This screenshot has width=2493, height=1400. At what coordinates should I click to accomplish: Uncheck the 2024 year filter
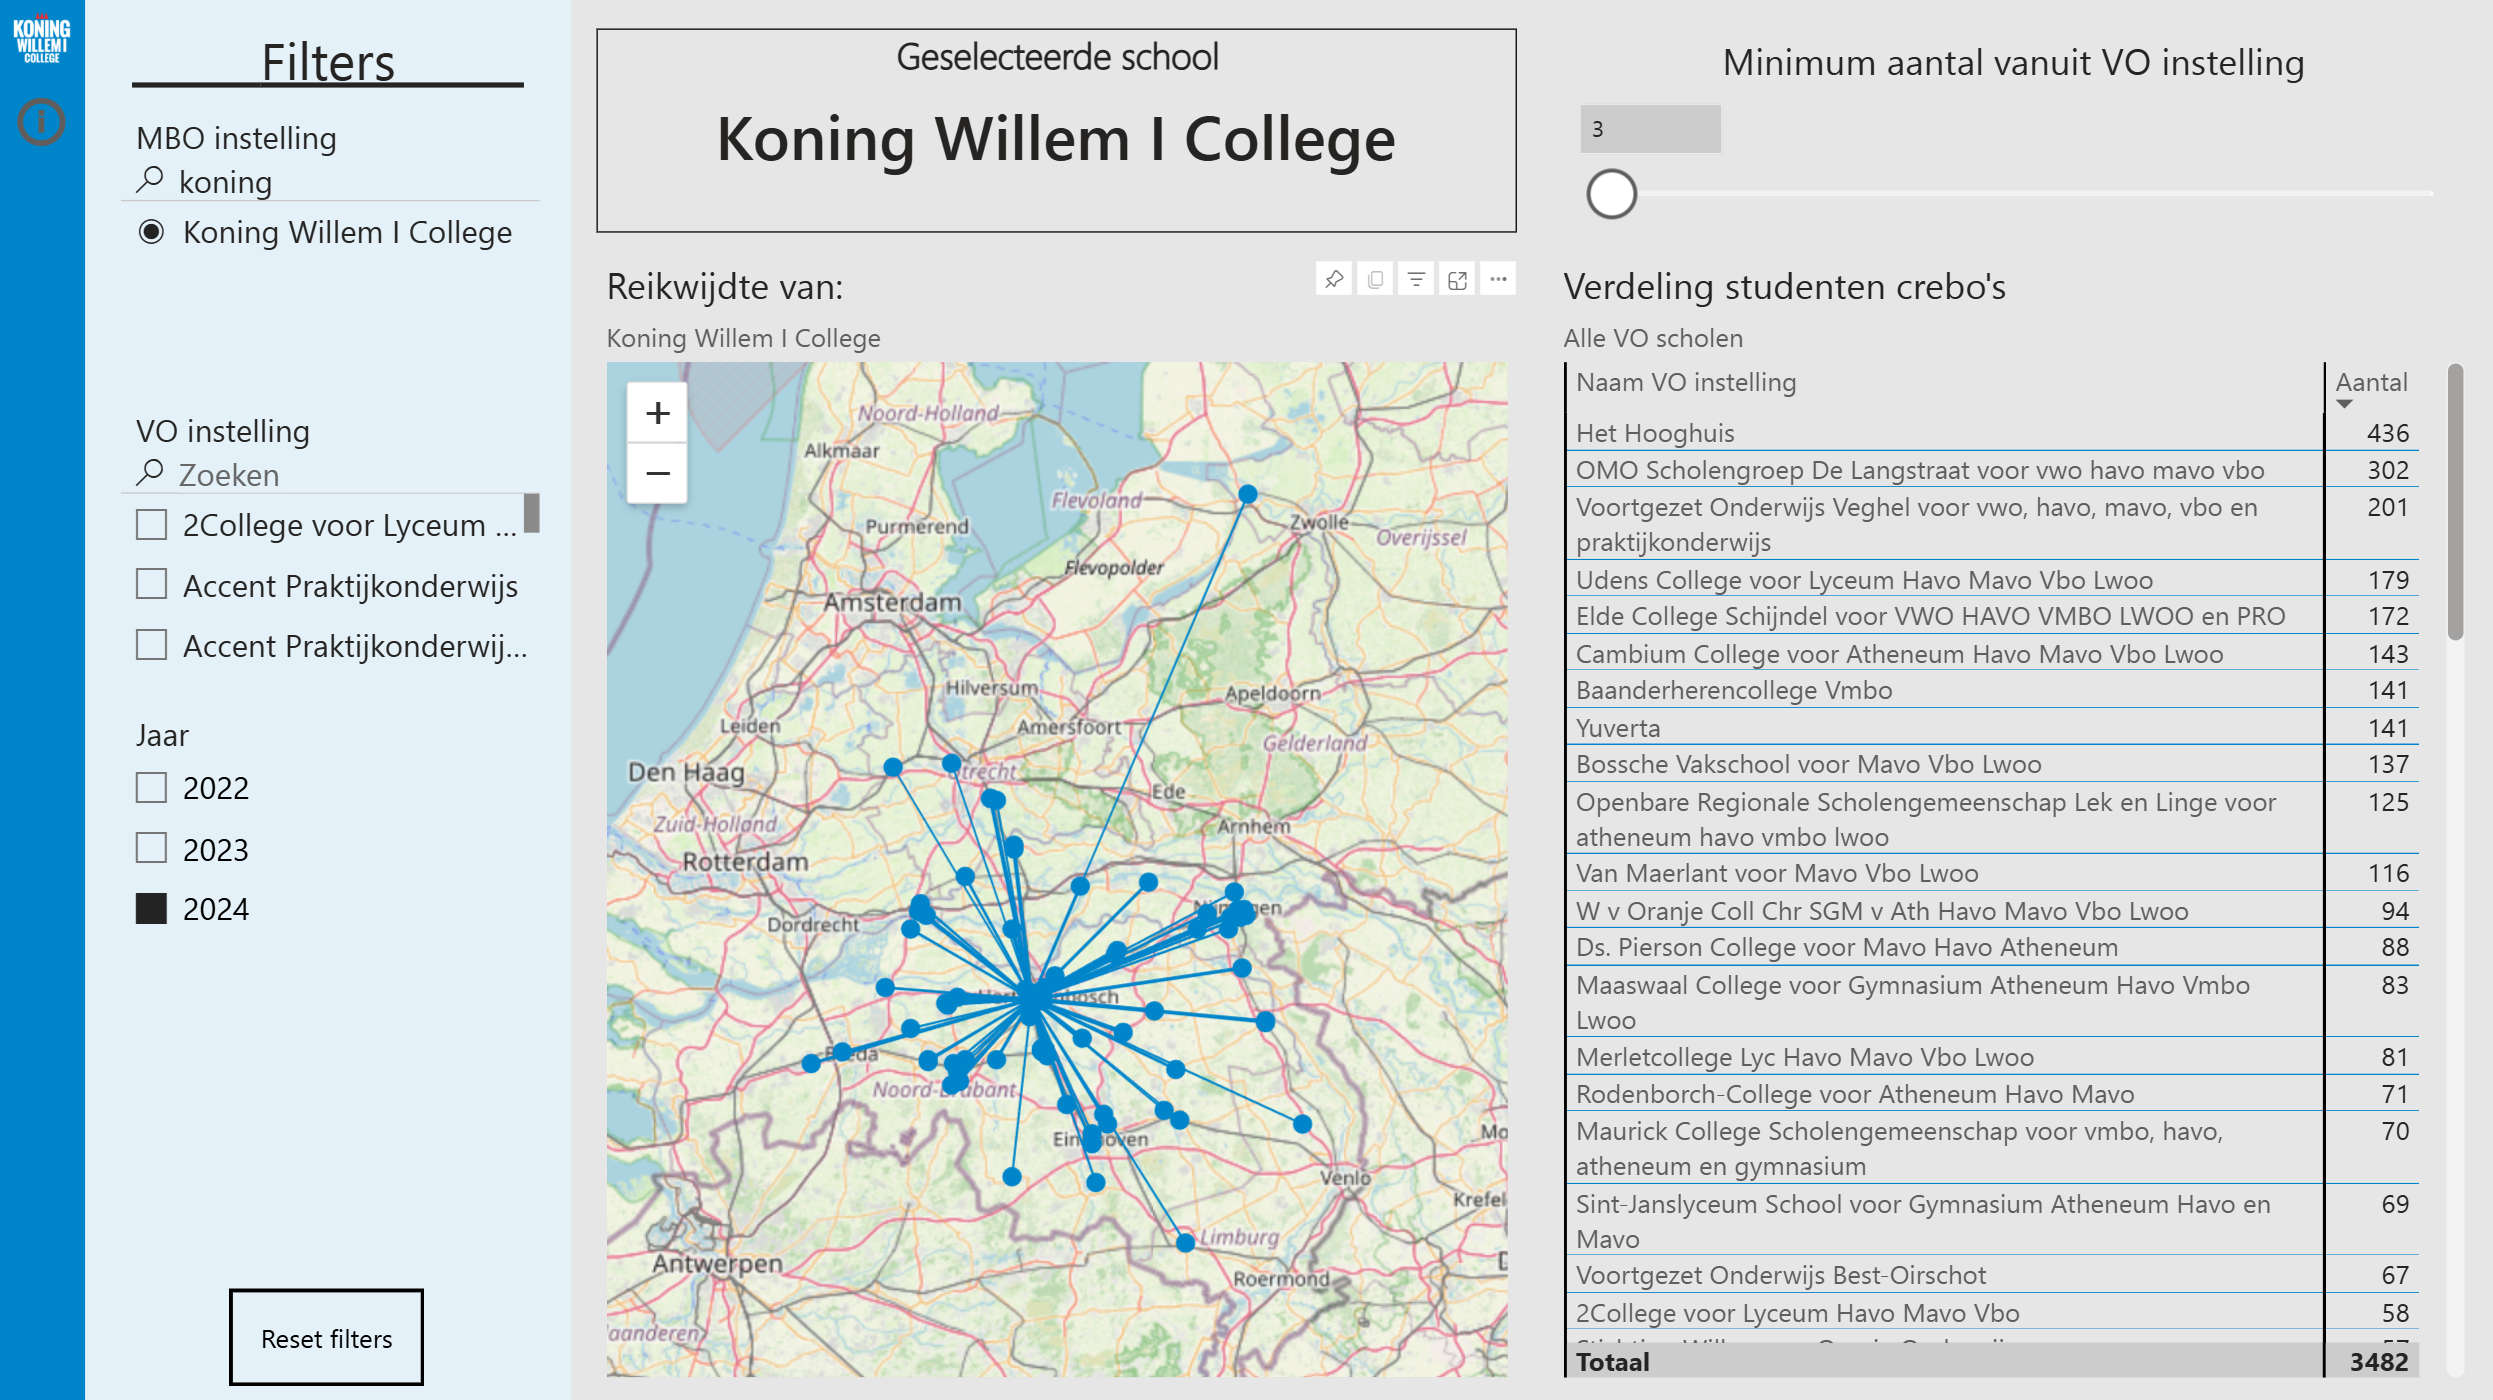click(151, 909)
